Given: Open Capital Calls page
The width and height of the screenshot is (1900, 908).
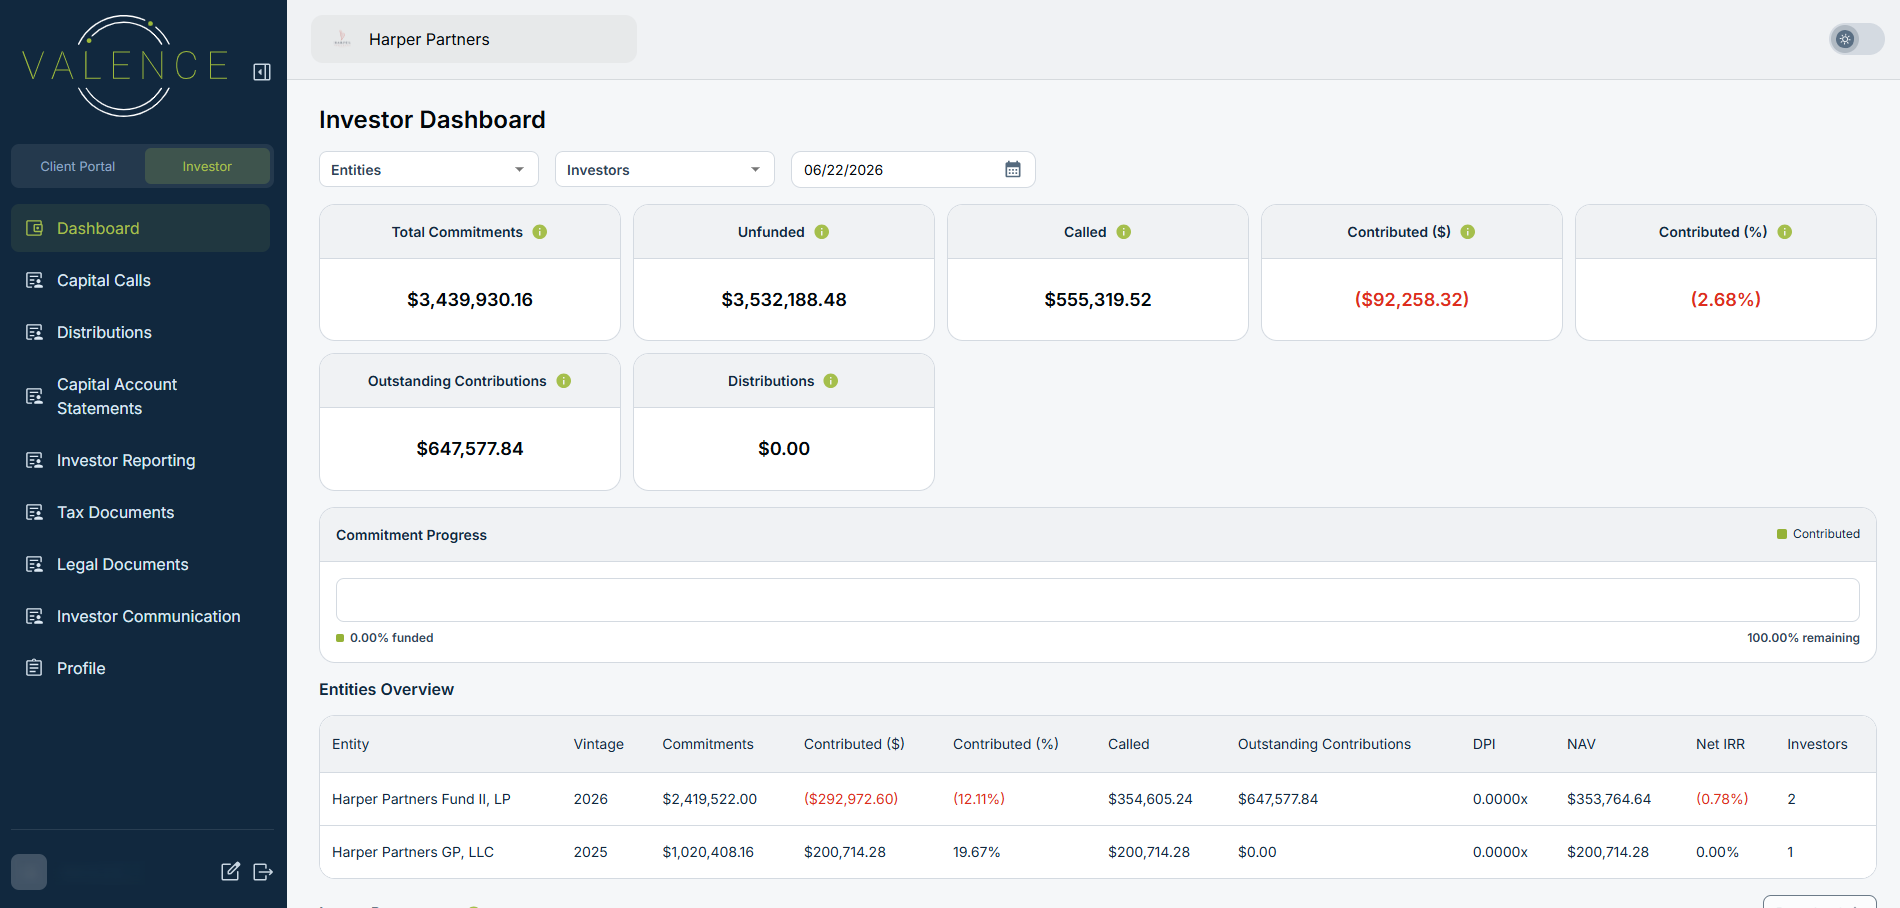Looking at the screenshot, I should click(140, 280).
